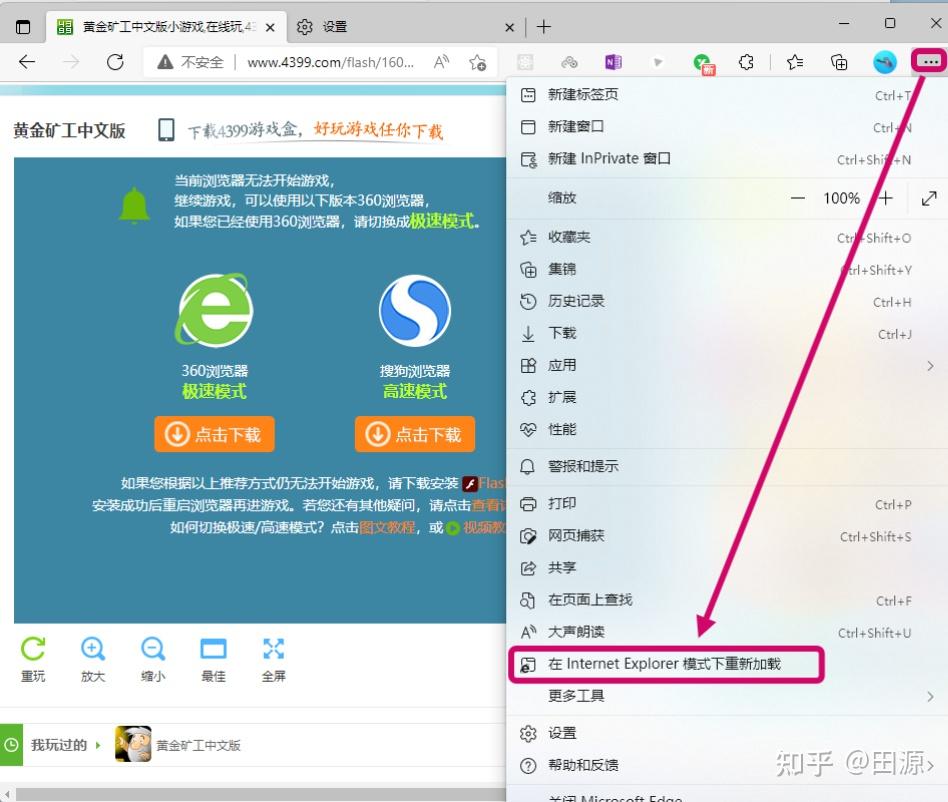
Task: Expand the 应用 submenu arrow
Action: click(x=930, y=366)
